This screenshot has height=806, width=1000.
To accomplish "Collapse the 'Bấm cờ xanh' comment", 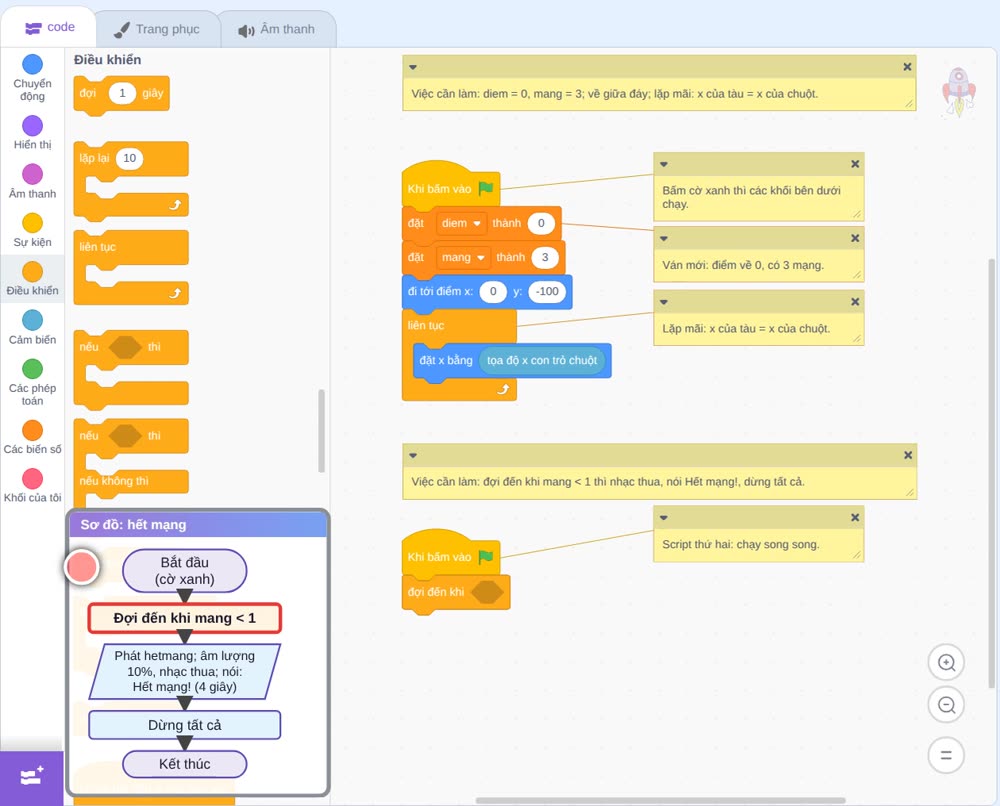I will coord(664,165).
